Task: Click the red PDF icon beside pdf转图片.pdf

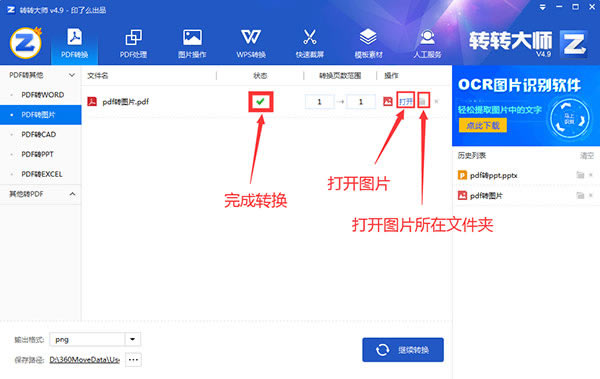Action: pos(92,101)
